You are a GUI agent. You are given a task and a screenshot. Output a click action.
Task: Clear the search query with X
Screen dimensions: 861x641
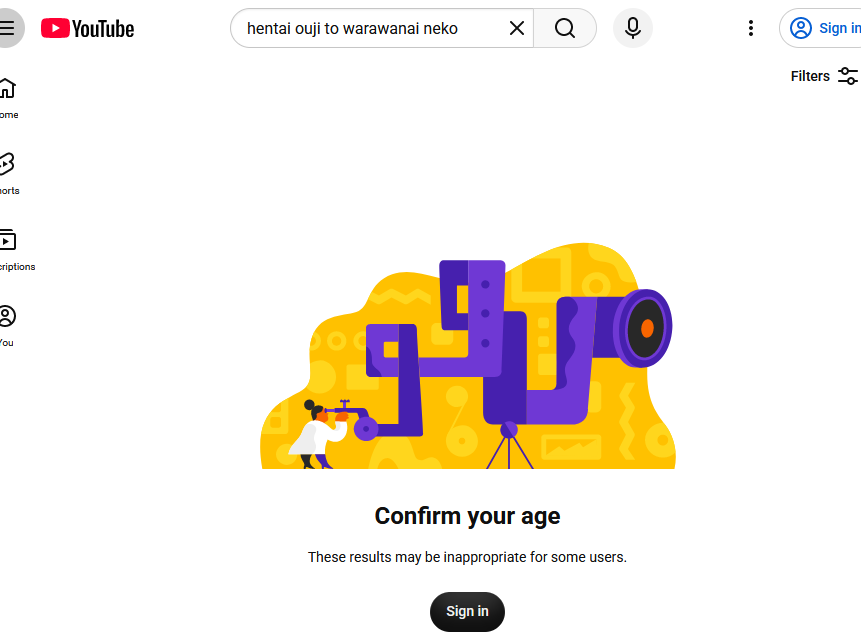[x=517, y=28]
